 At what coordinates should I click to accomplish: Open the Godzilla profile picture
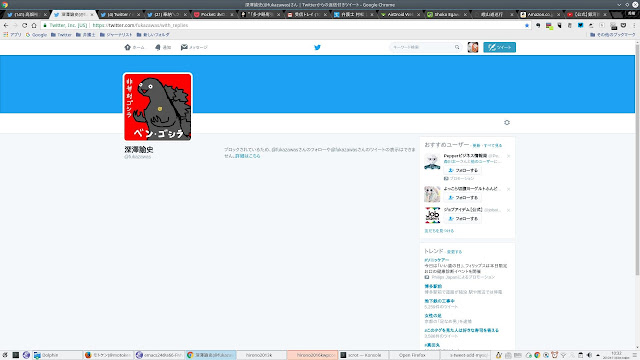[158, 107]
